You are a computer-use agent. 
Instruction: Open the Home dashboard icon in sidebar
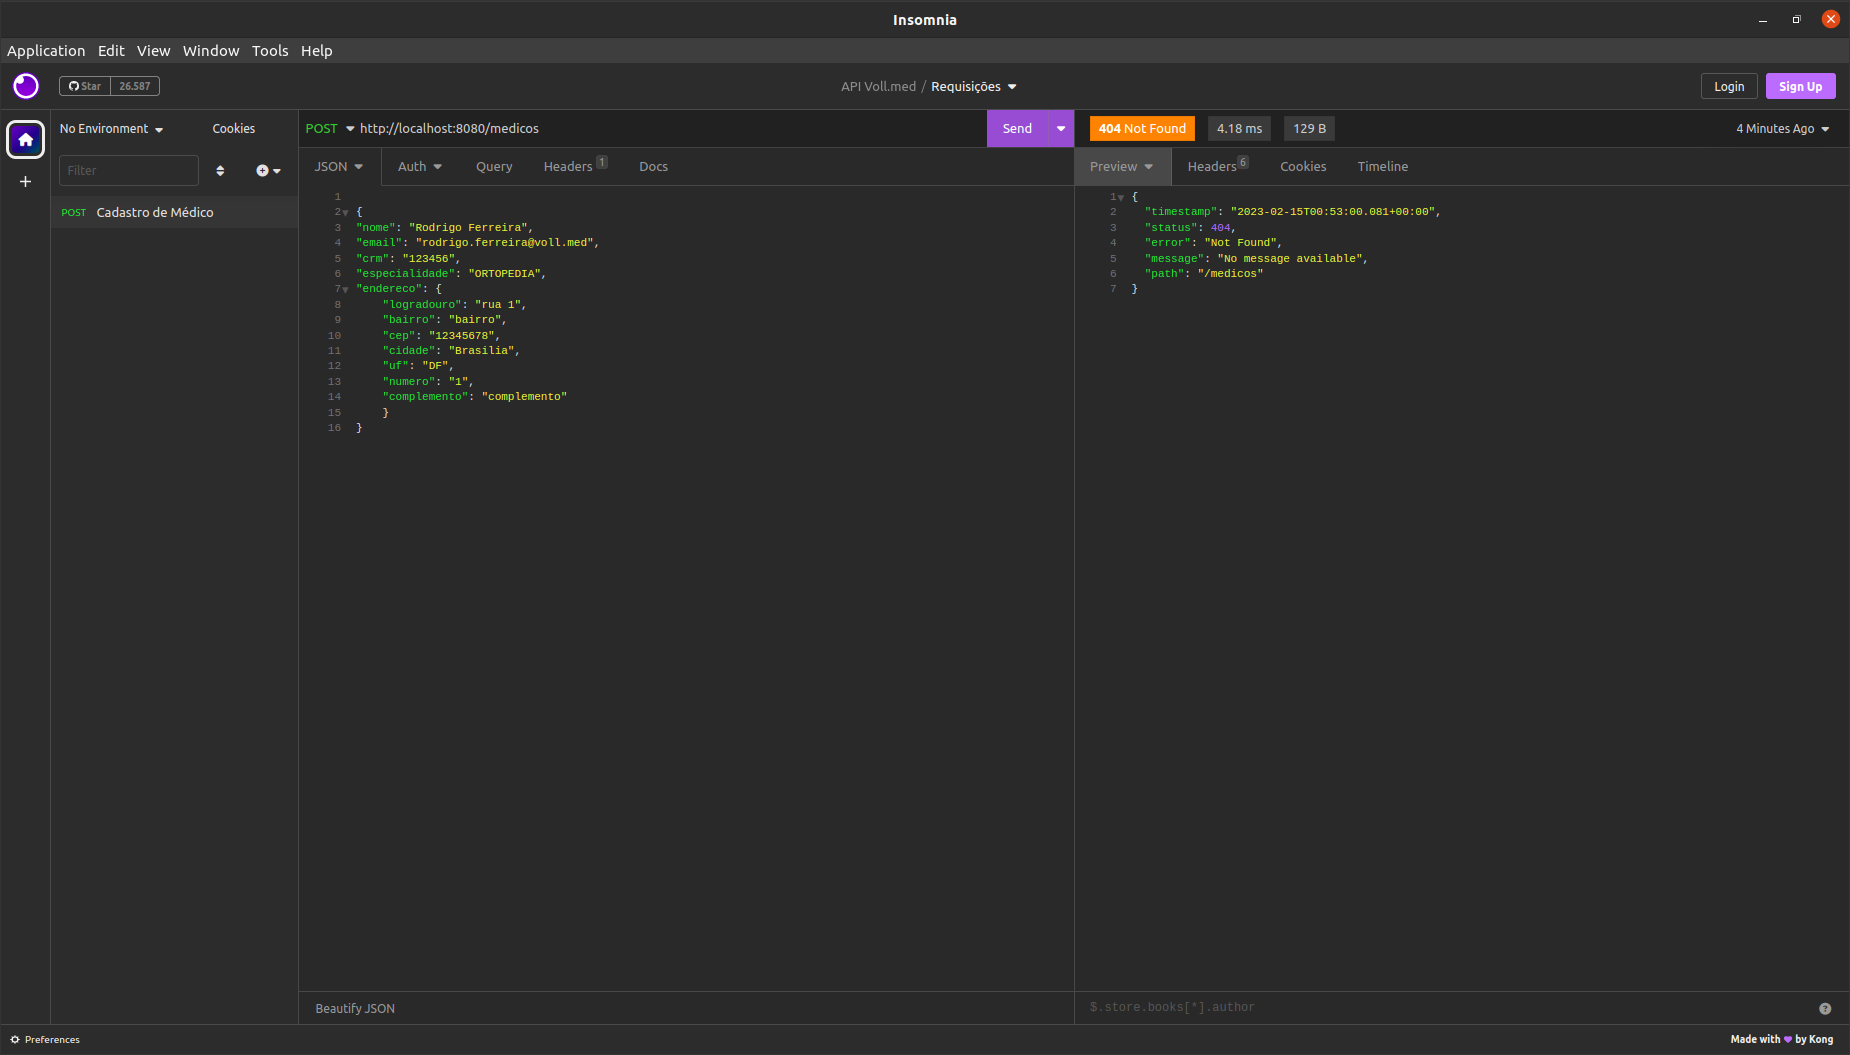coord(26,139)
